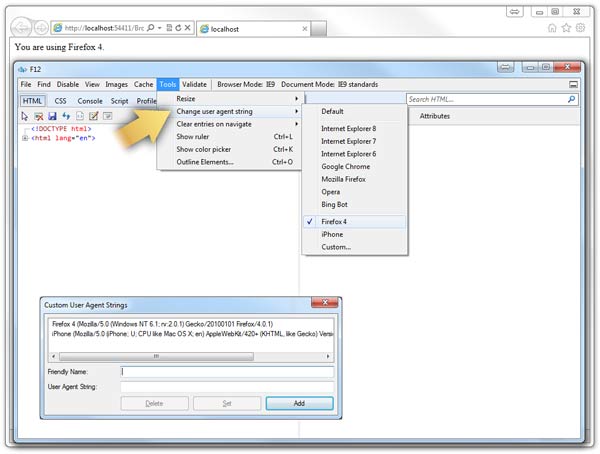The height and width of the screenshot is (454, 600).
Task: Open Clear entries on navigate submenu
Action: click(230, 124)
